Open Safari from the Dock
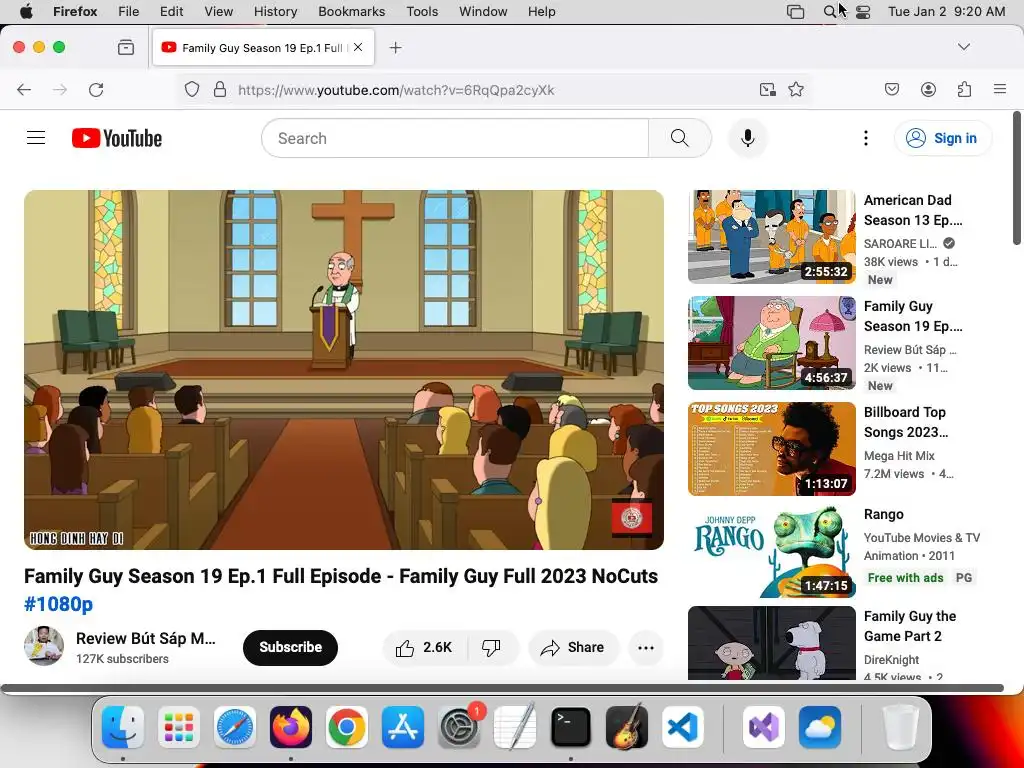Viewport: 1024px width, 768px height. coord(234,727)
